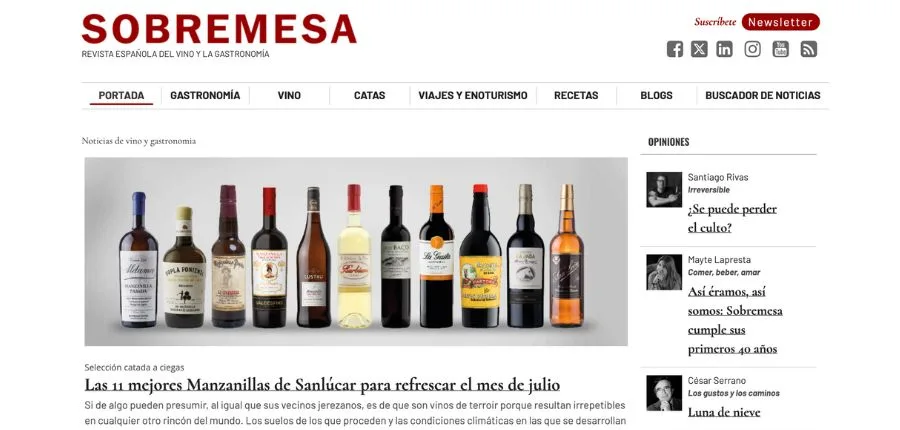Image resolution: width=900 pixels, height=430 pixels.
Task: Open the Facebook social icon
Action: click(674, 49)
